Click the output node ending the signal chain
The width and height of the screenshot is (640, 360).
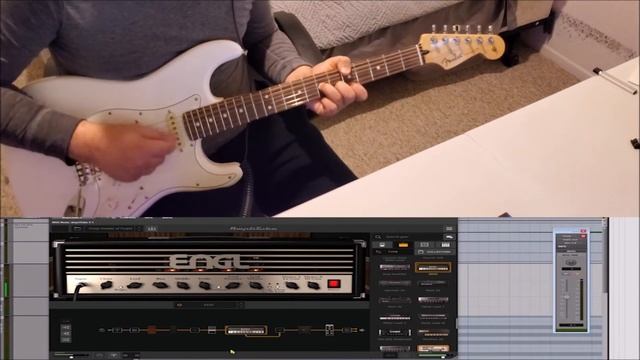[361, 330]
